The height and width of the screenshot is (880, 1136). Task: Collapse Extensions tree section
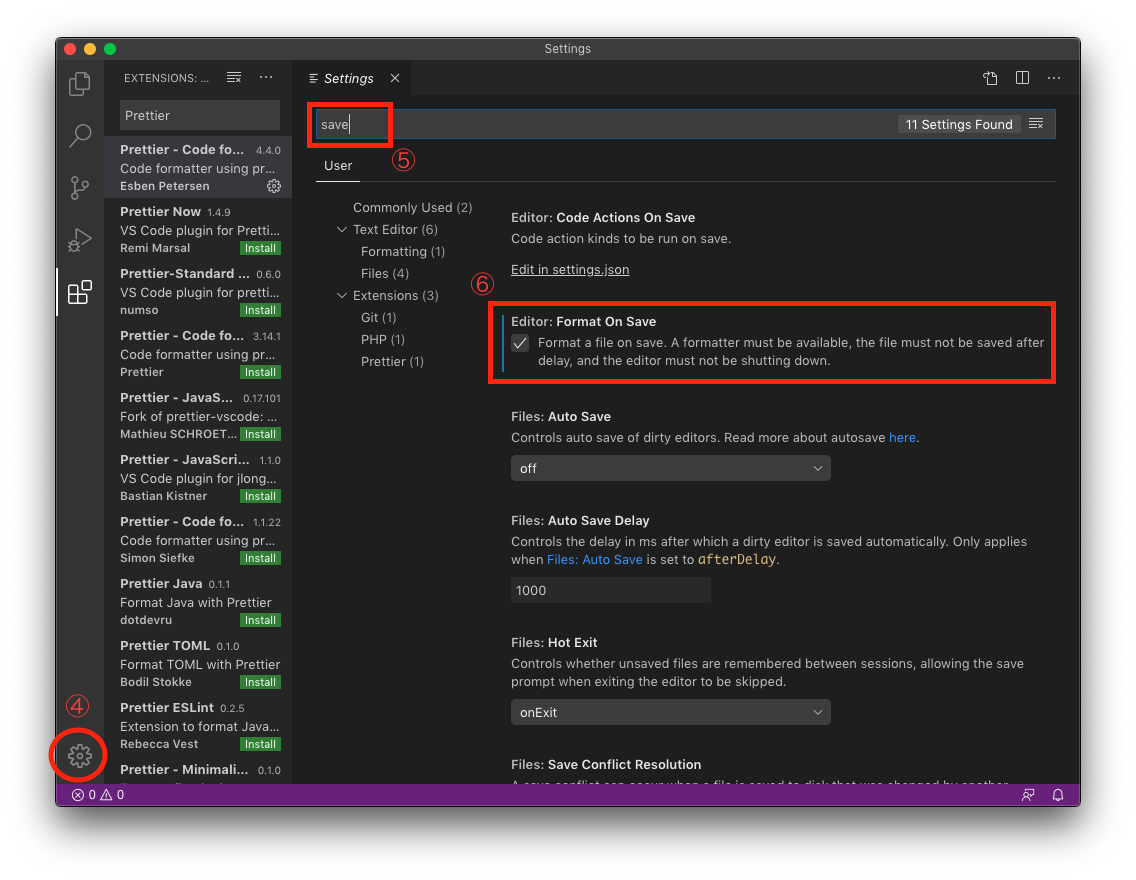(342, 296)
